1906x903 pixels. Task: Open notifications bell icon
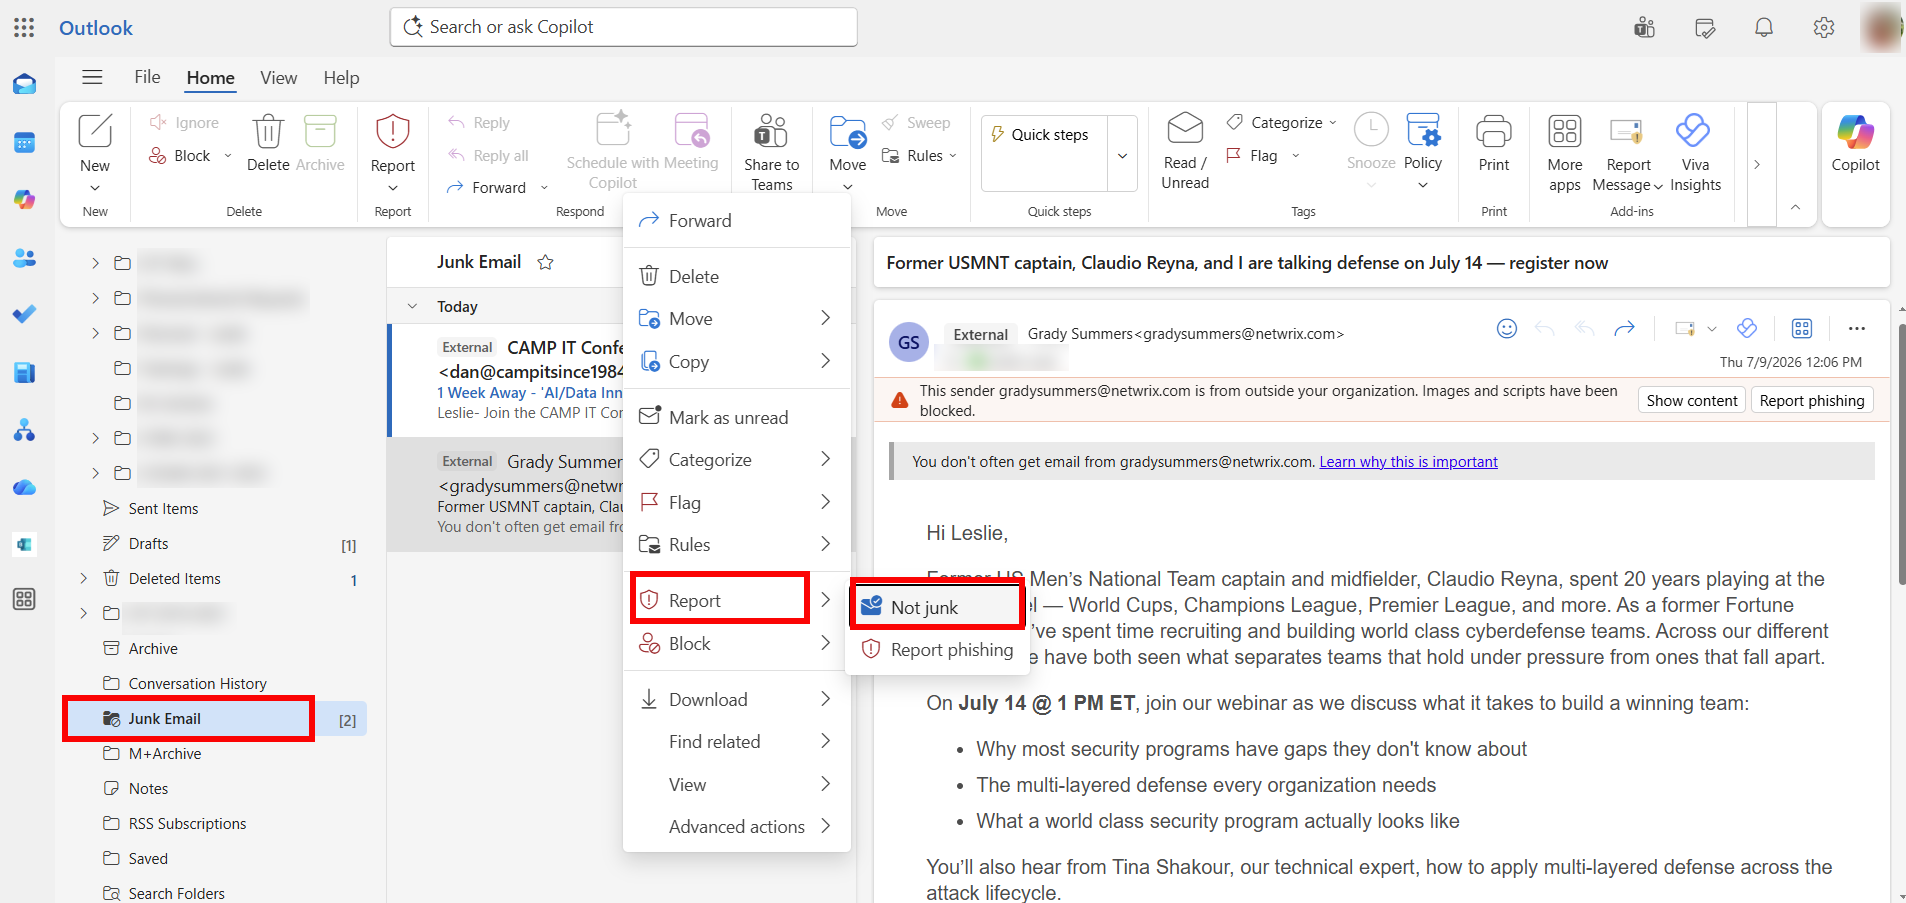coord(1764,28)
